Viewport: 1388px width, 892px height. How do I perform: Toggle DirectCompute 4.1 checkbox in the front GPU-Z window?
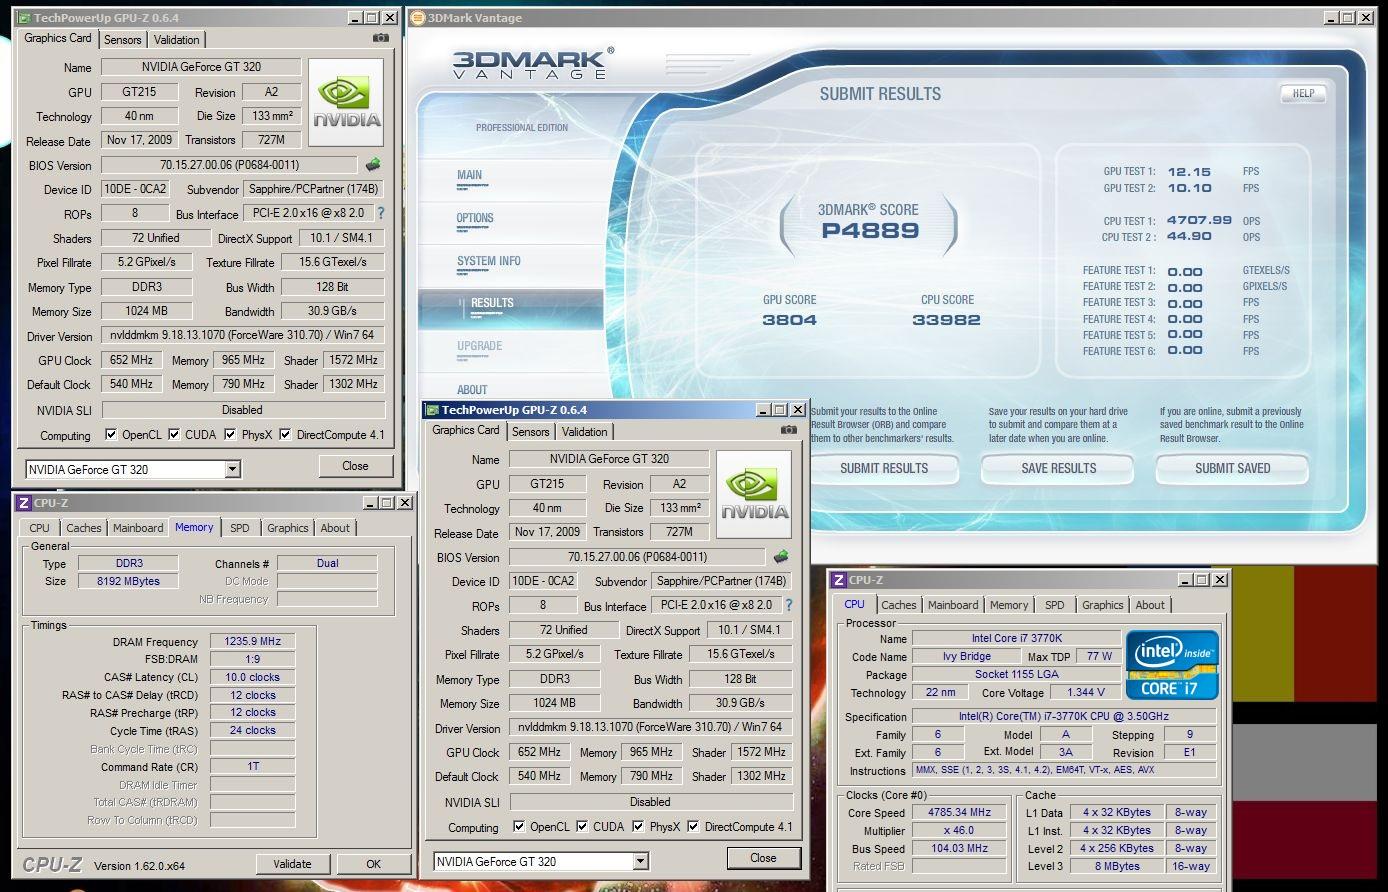pyautogui.click(x=693, y=827)
